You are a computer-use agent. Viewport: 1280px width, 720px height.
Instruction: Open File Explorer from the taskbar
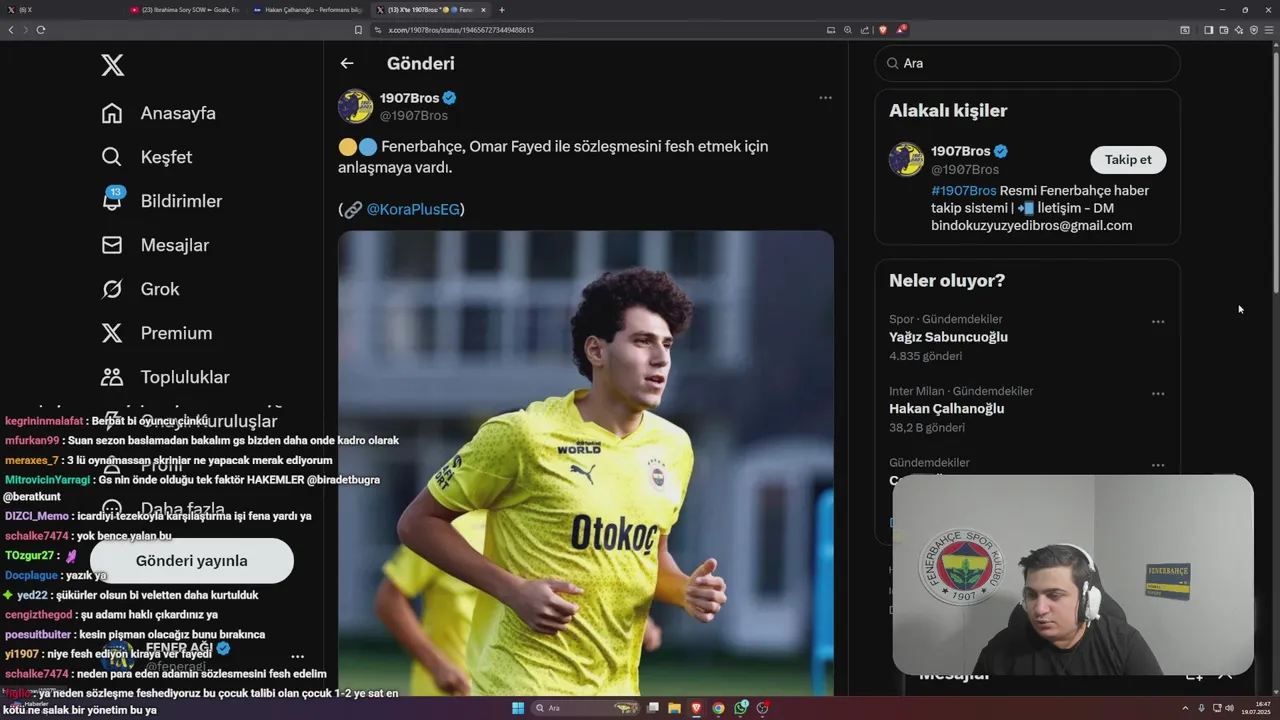[674, 708]
